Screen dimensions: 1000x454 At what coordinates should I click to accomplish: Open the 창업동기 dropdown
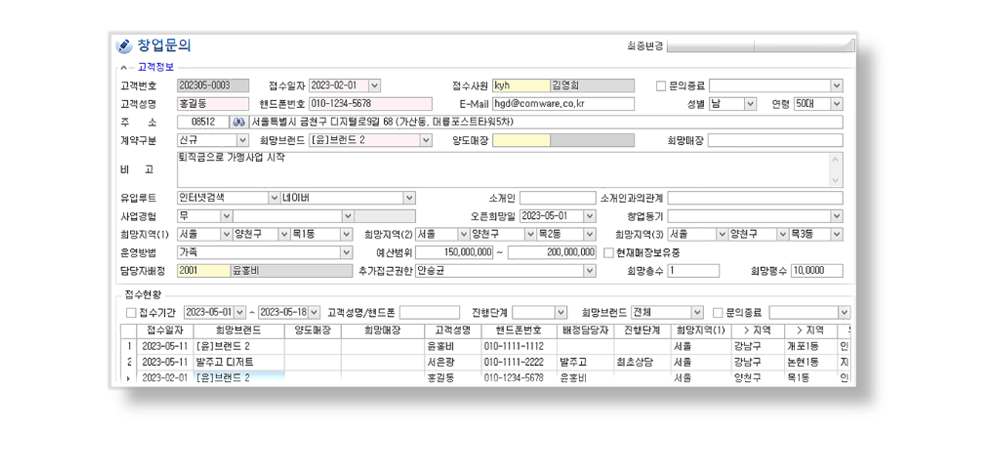pyautogui.click(x=837, y=216)
